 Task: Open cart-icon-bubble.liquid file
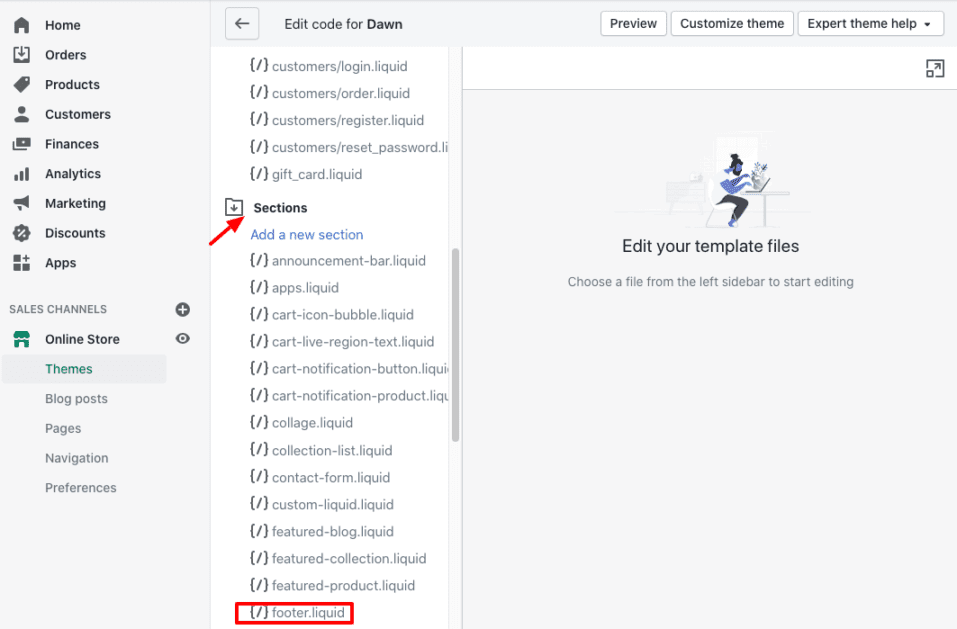tap(342, 315)
